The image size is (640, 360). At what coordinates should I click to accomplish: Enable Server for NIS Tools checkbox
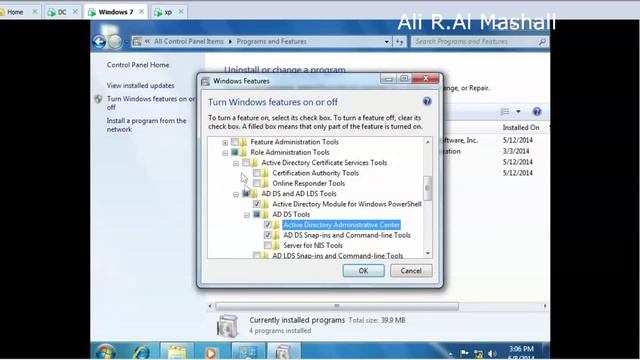point(268,245)
